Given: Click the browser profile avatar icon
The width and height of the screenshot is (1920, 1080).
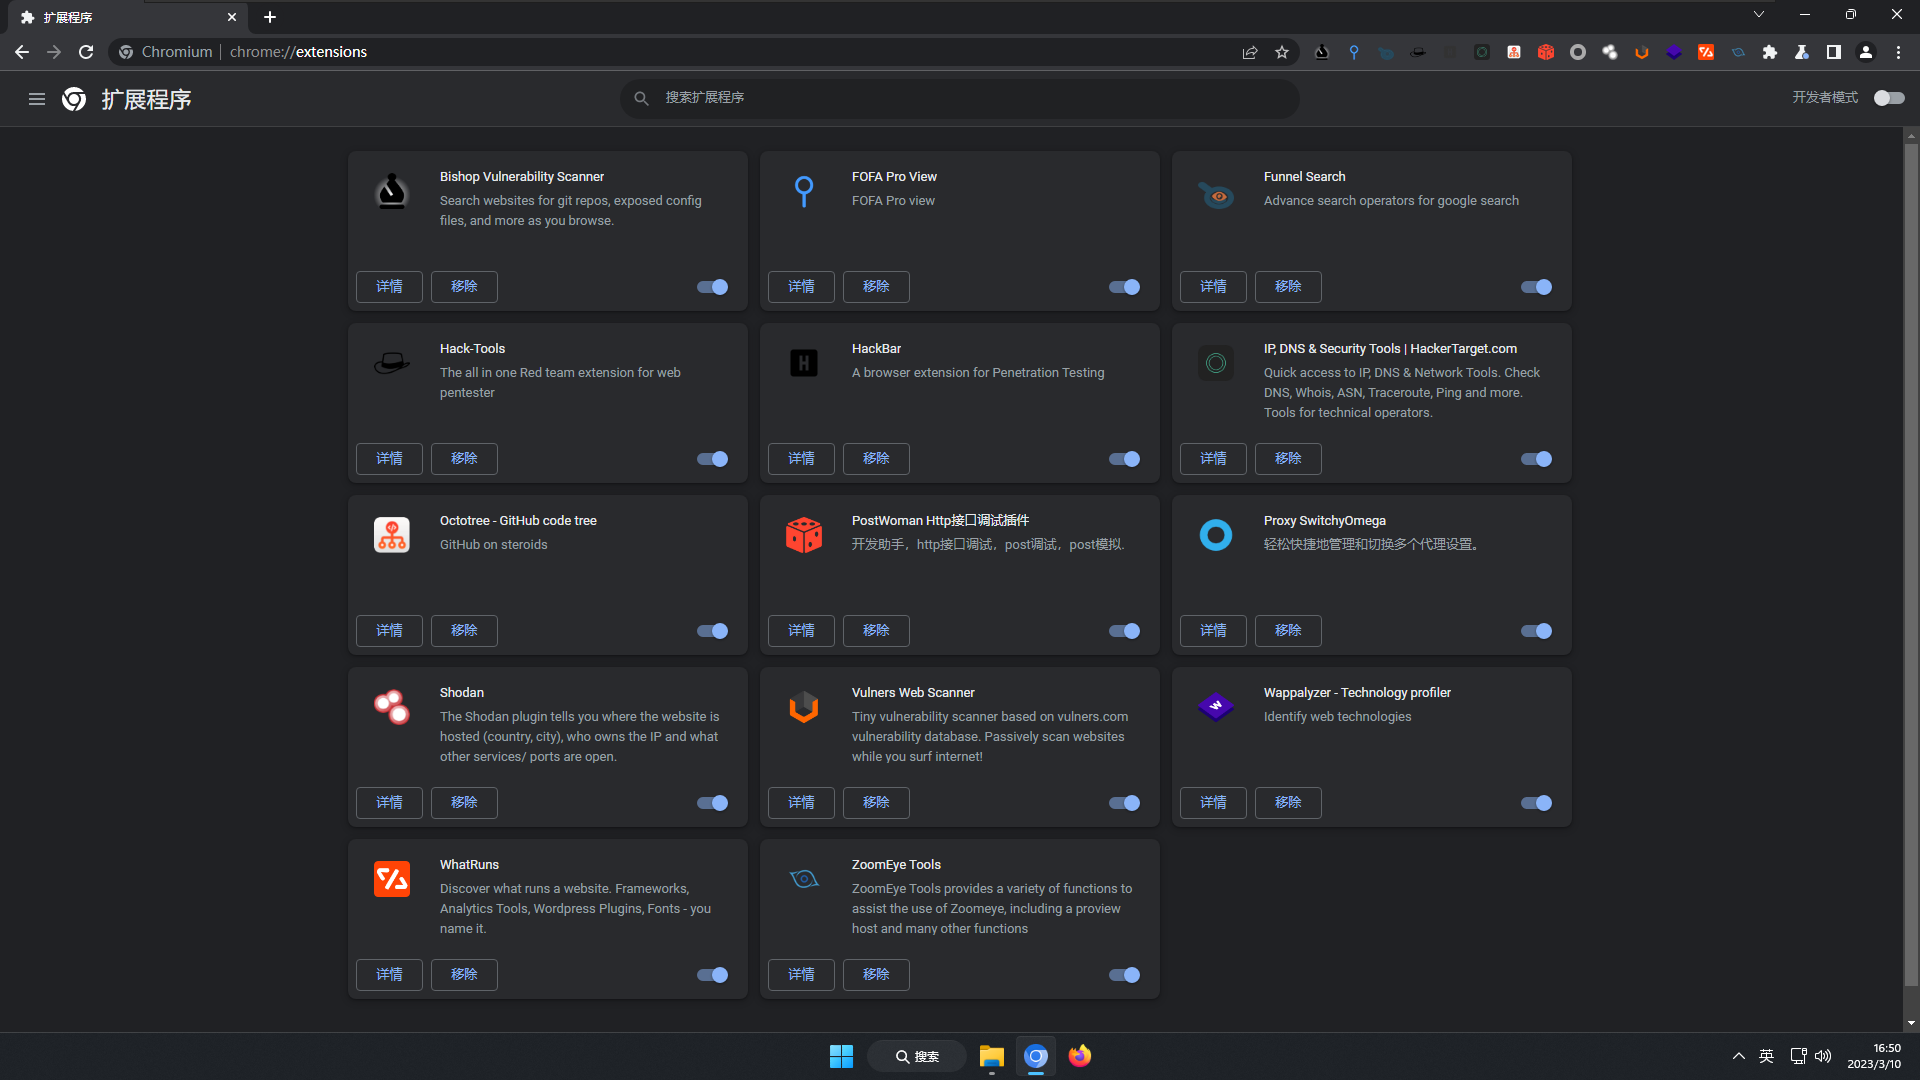Looking at the screenshot, I should 1866,52.
